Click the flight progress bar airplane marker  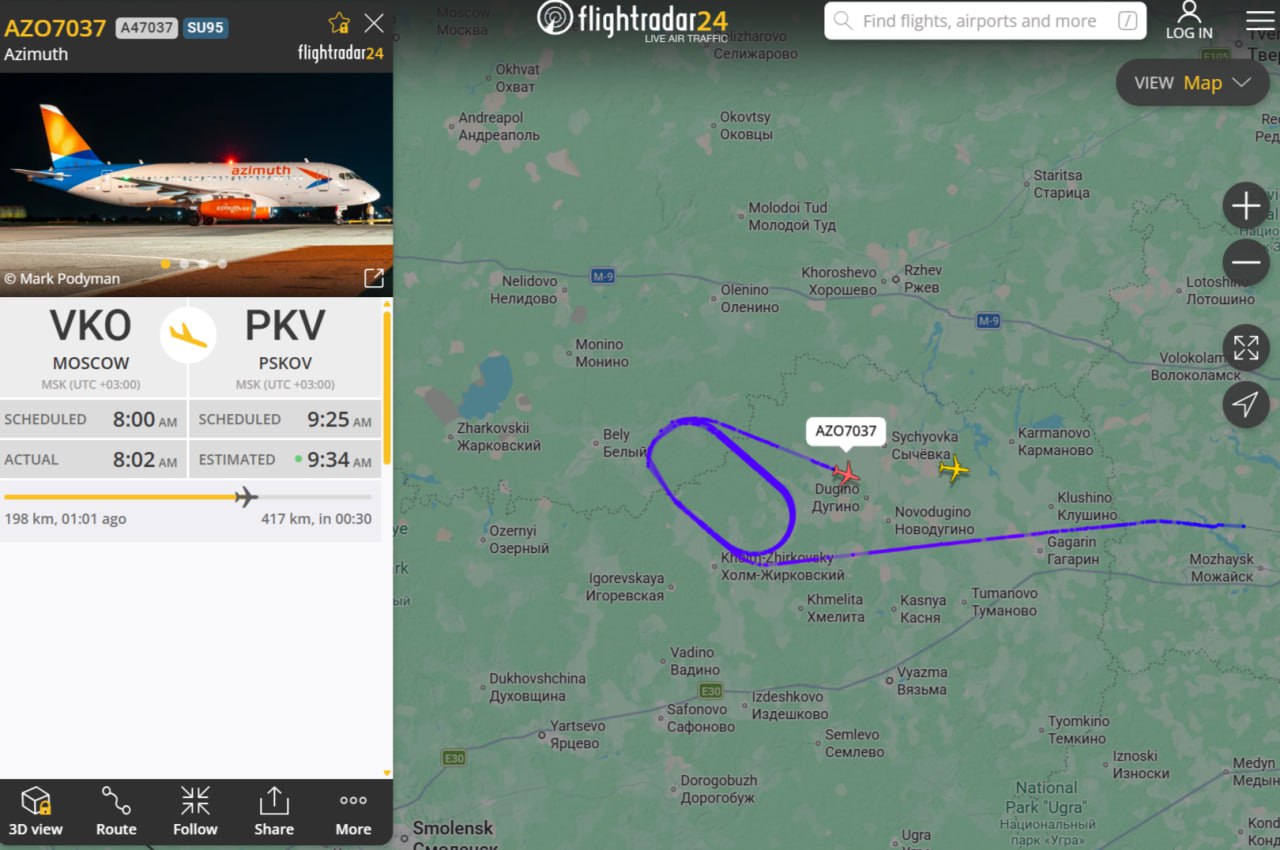(246, 496)
